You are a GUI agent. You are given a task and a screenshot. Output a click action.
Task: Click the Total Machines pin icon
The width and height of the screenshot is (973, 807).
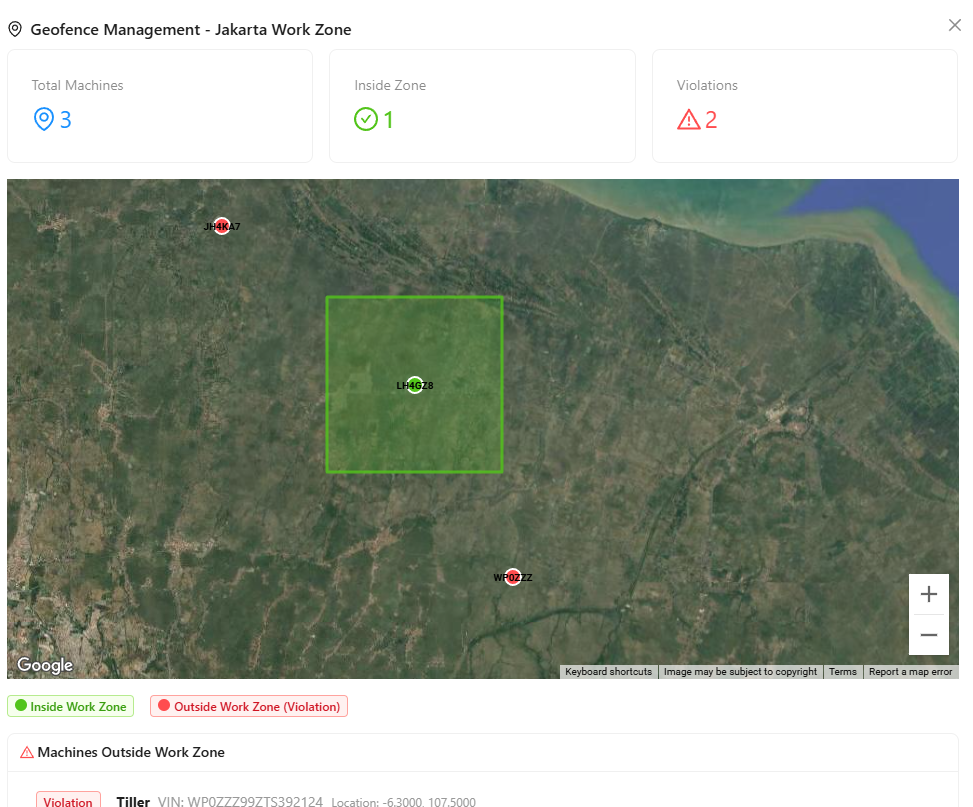[x=43, y=120]
